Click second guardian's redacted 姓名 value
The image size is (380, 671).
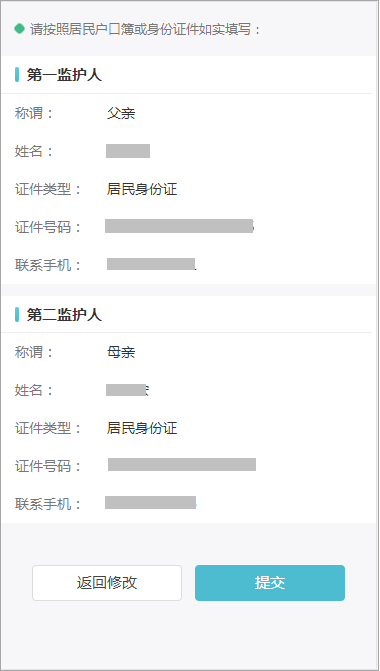127,390
